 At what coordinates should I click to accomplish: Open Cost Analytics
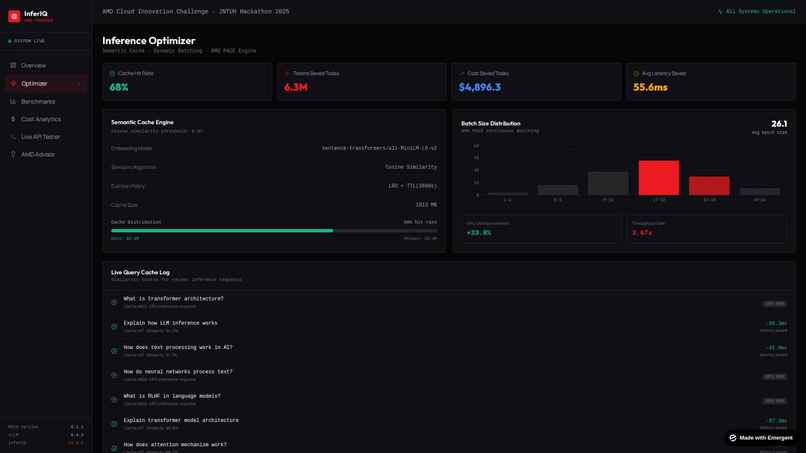point(46,119)
